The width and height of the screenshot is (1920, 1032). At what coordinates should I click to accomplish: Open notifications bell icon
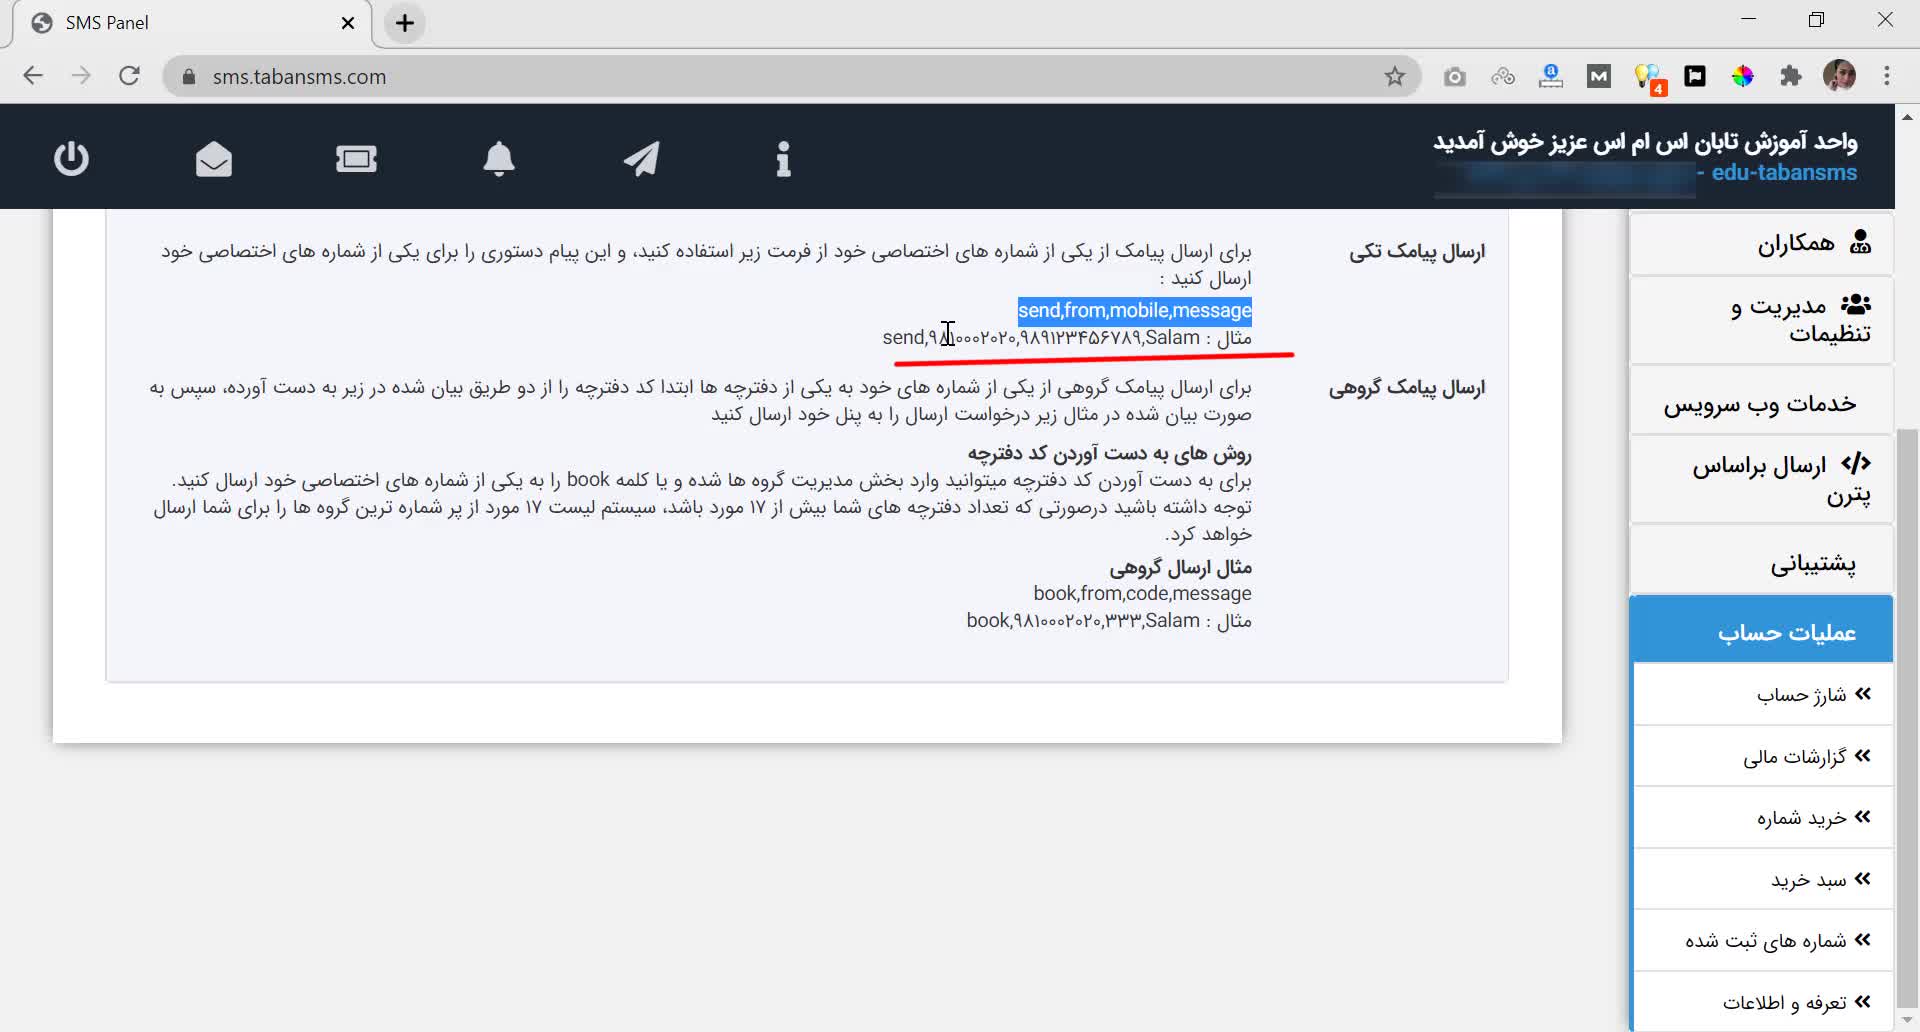[499, 159]
